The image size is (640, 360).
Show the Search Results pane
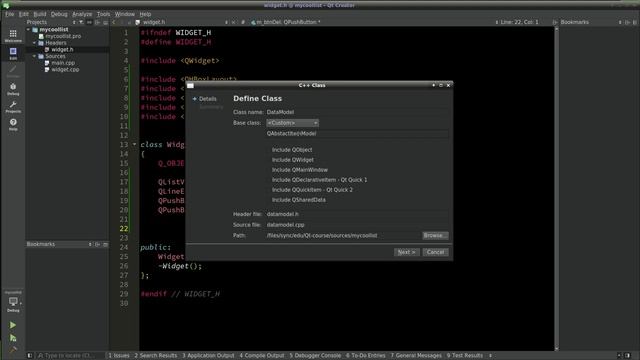[156, 356]
